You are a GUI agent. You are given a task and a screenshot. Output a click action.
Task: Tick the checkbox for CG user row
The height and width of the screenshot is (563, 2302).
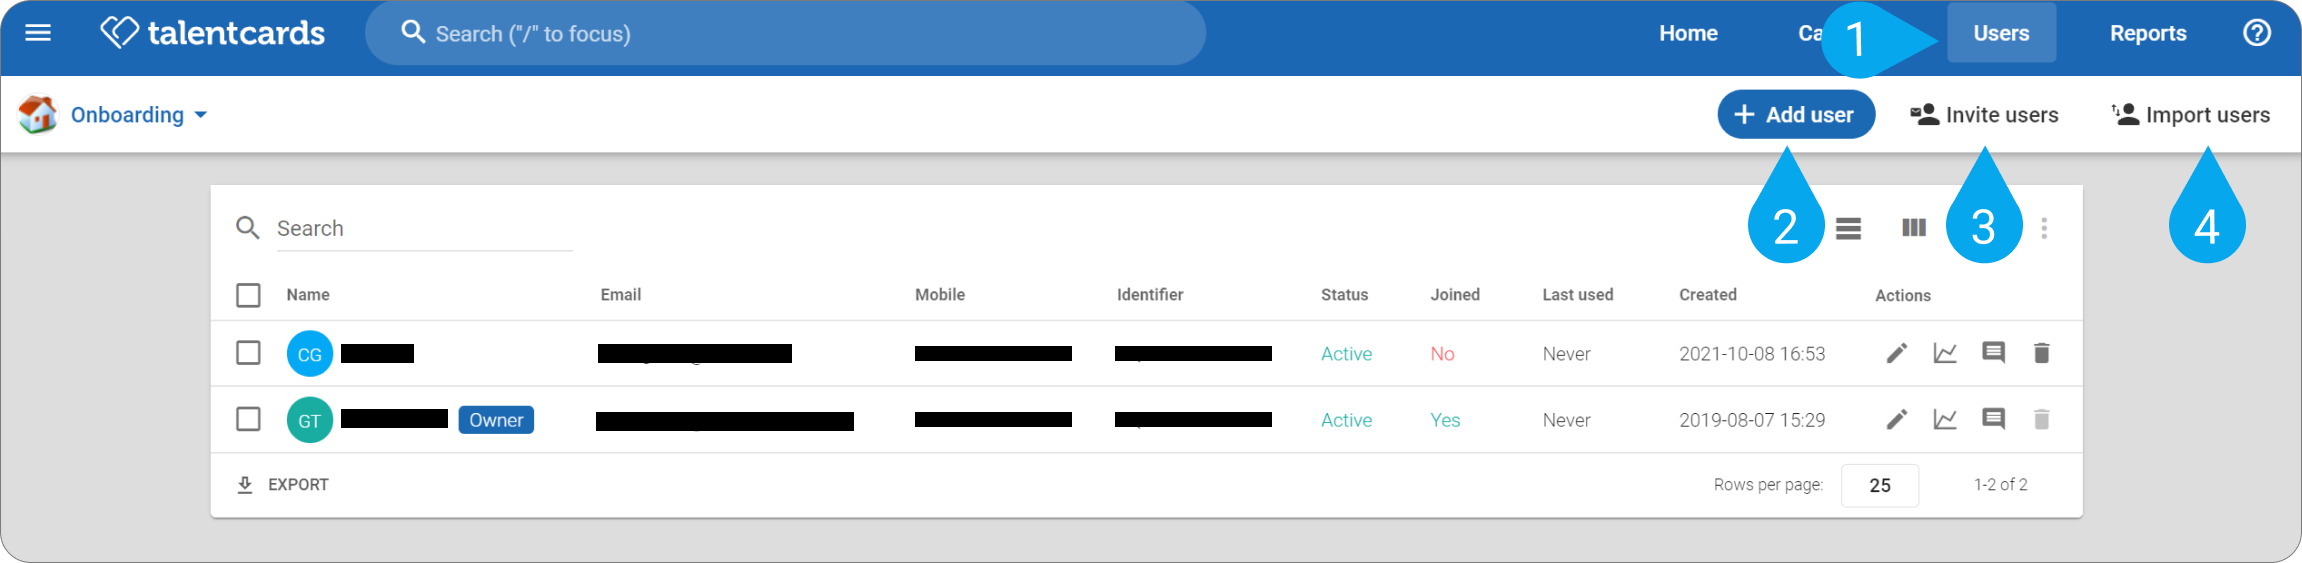248,353
